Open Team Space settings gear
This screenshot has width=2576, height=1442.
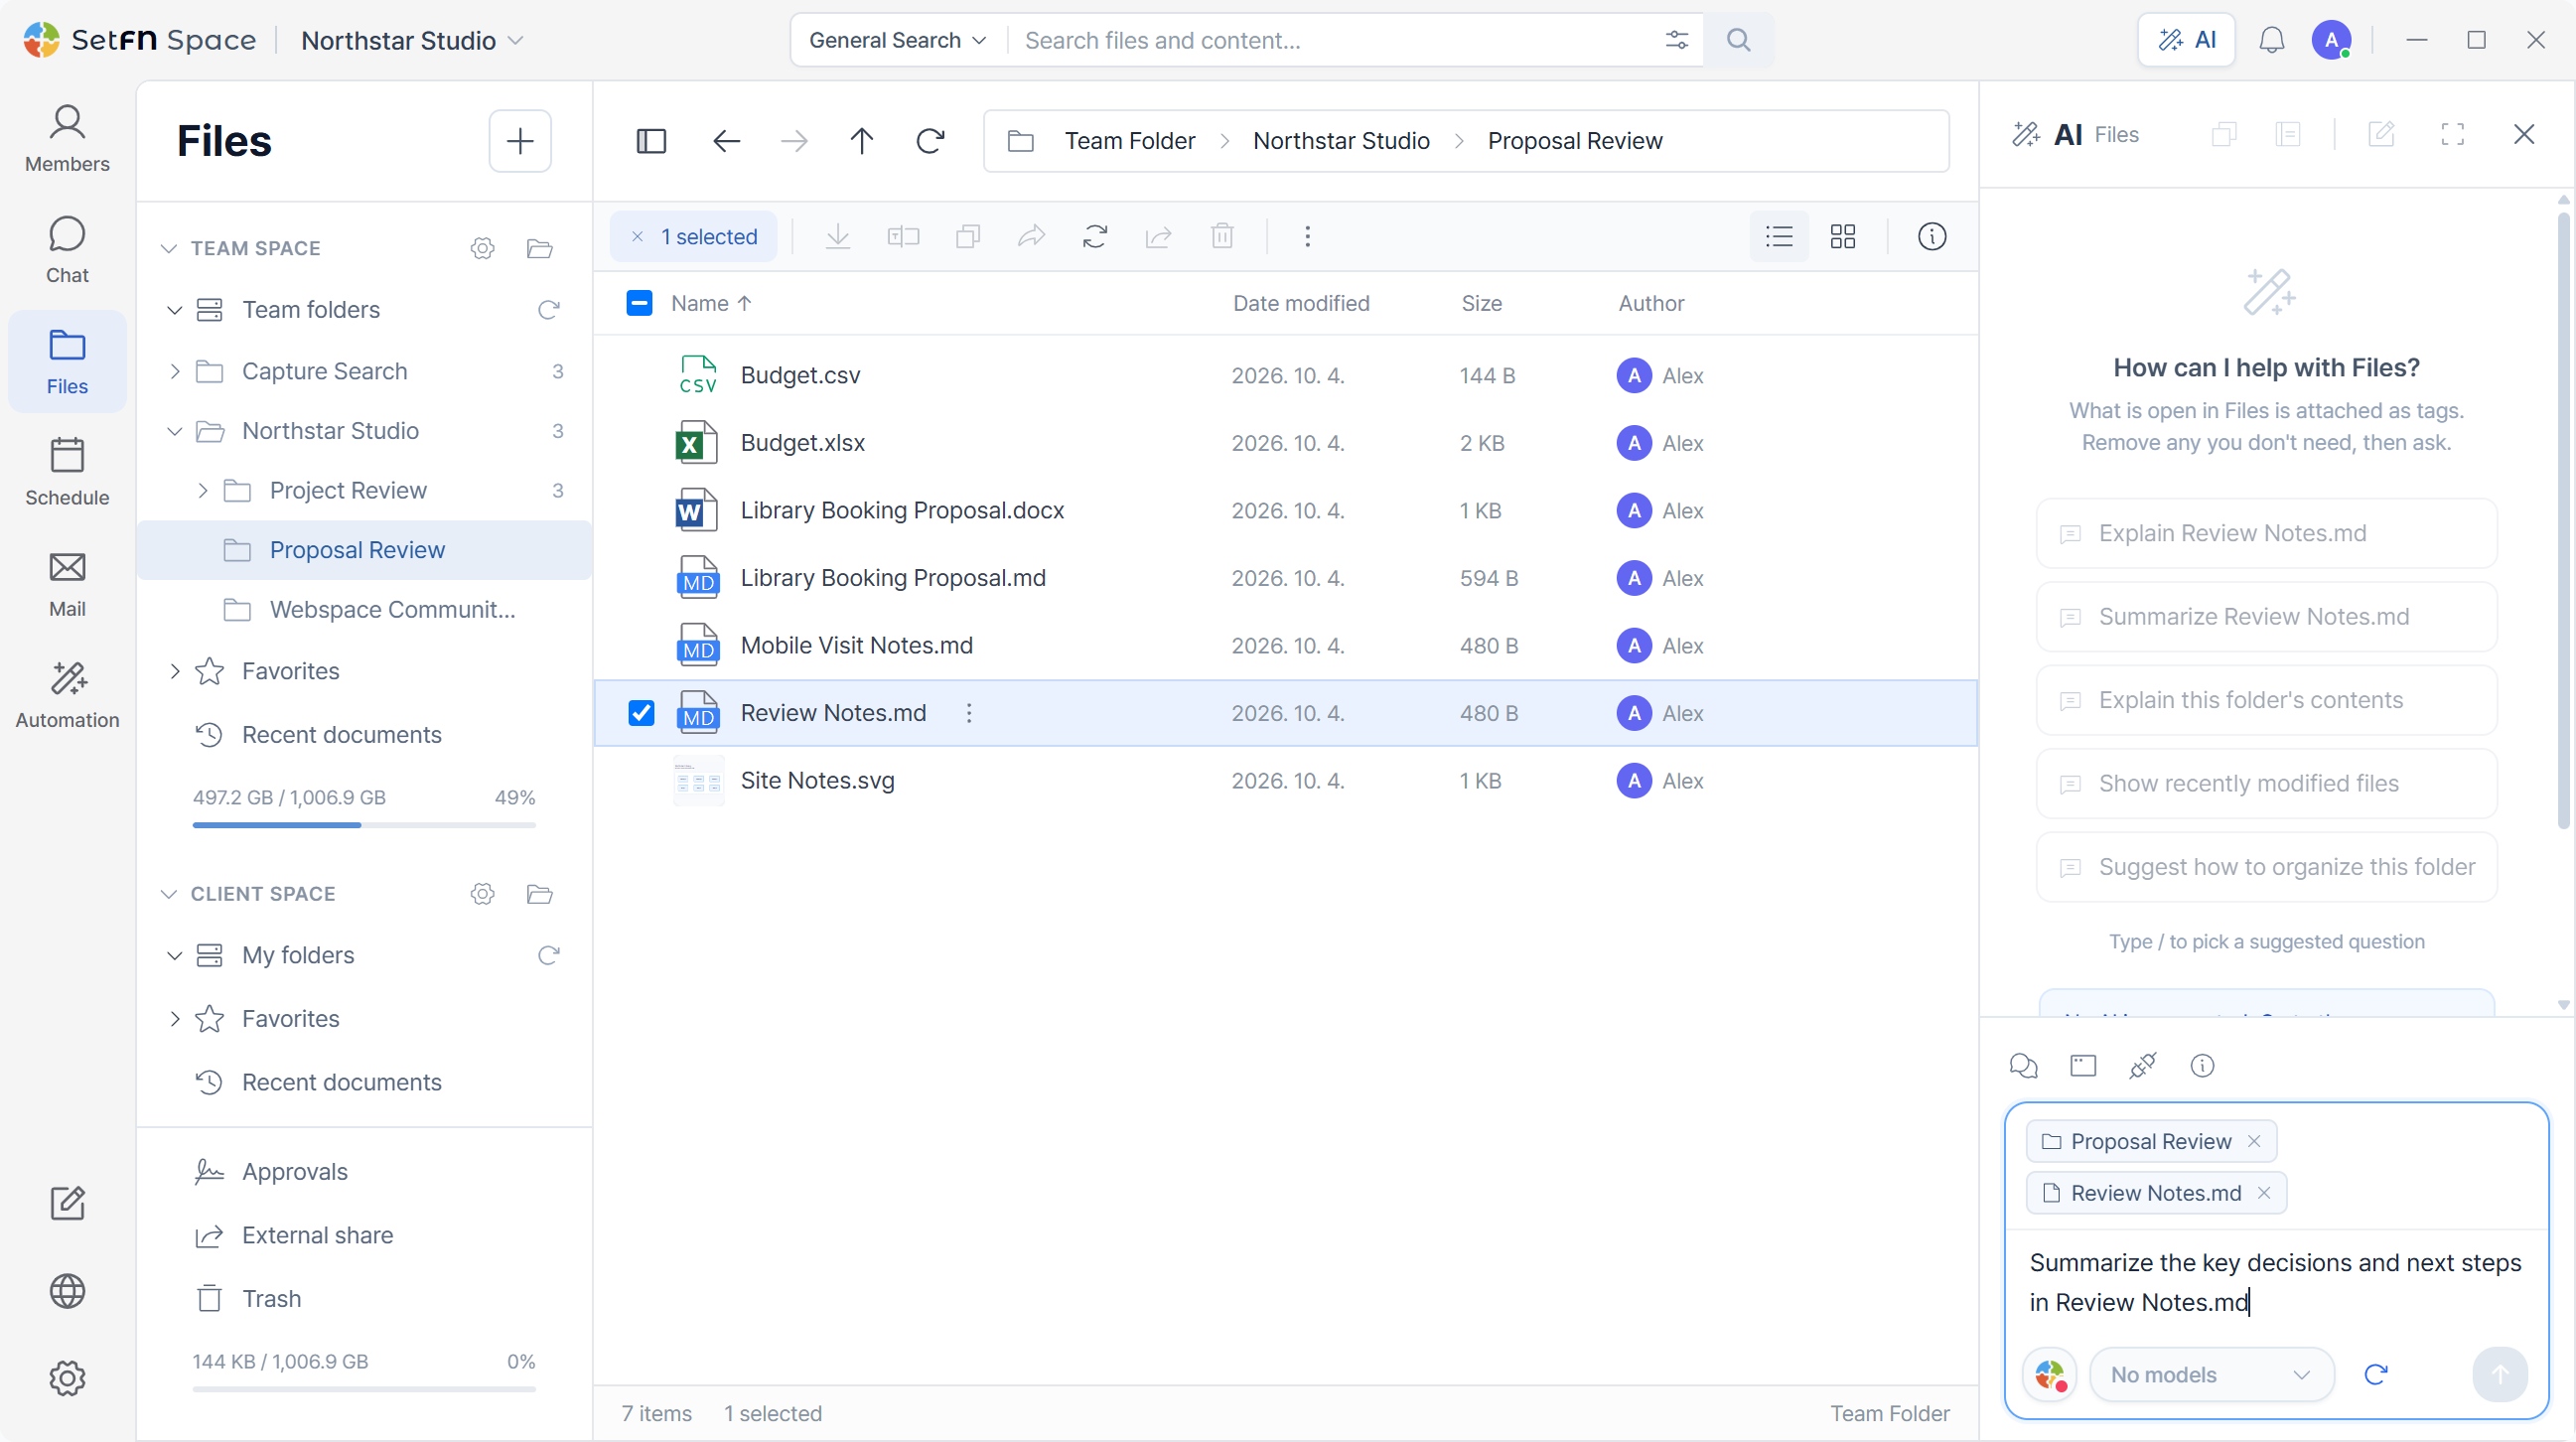(x=483, y=248)
